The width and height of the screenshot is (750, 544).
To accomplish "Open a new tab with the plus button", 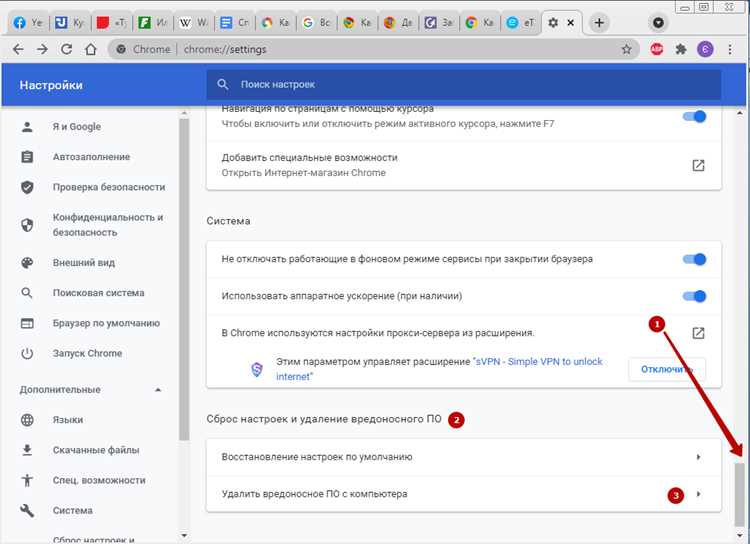I will pos(599,22).
